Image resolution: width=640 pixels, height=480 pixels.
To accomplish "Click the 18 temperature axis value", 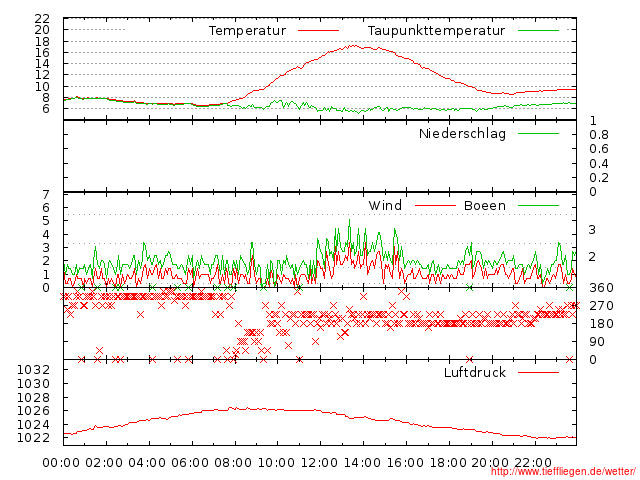I will [42, 42].
